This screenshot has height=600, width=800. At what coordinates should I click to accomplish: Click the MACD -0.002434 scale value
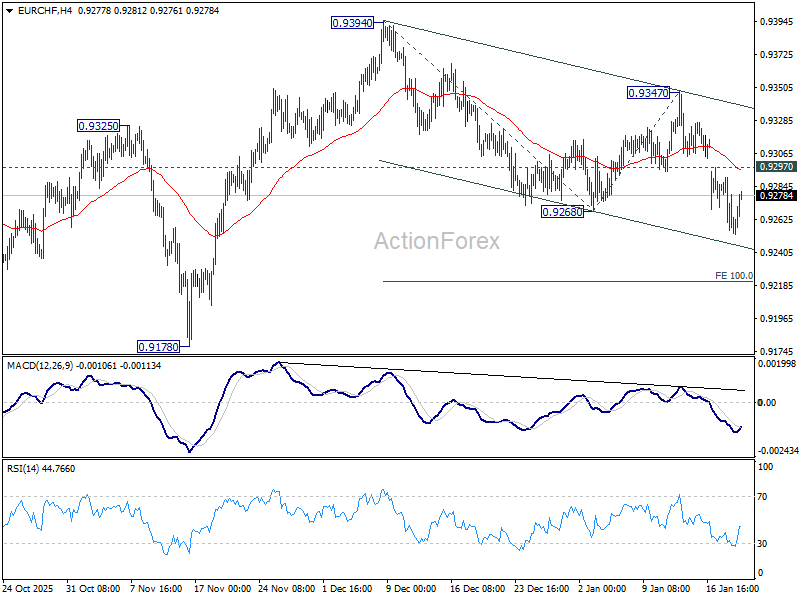778,451
